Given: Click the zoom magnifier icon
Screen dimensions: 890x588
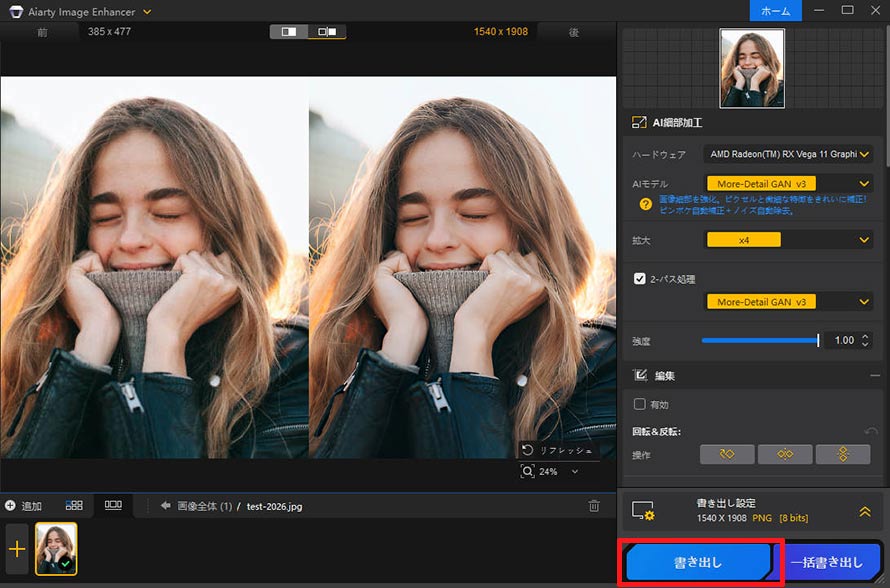Looking at the screenshot, I should coord(528,471).
